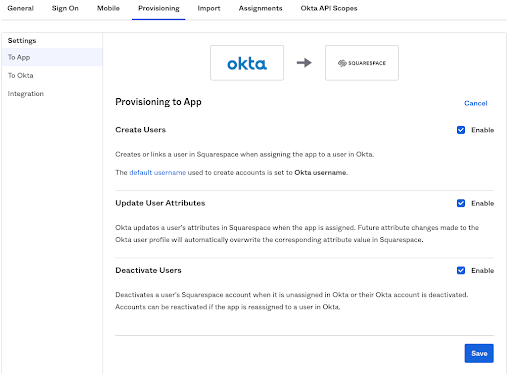Select To Okta in Settings sidebar
512x374 pixels.
pos(52,75)
